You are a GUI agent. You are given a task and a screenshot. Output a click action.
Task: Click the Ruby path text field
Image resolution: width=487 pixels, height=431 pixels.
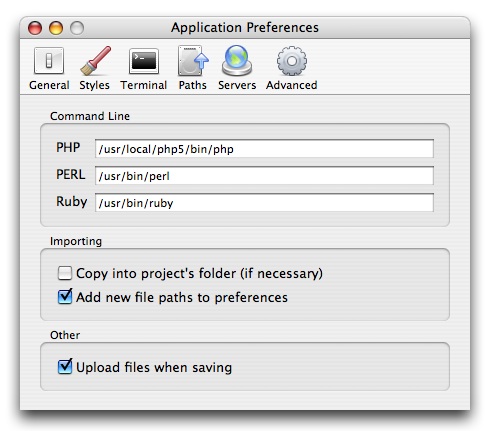(264, 203)
